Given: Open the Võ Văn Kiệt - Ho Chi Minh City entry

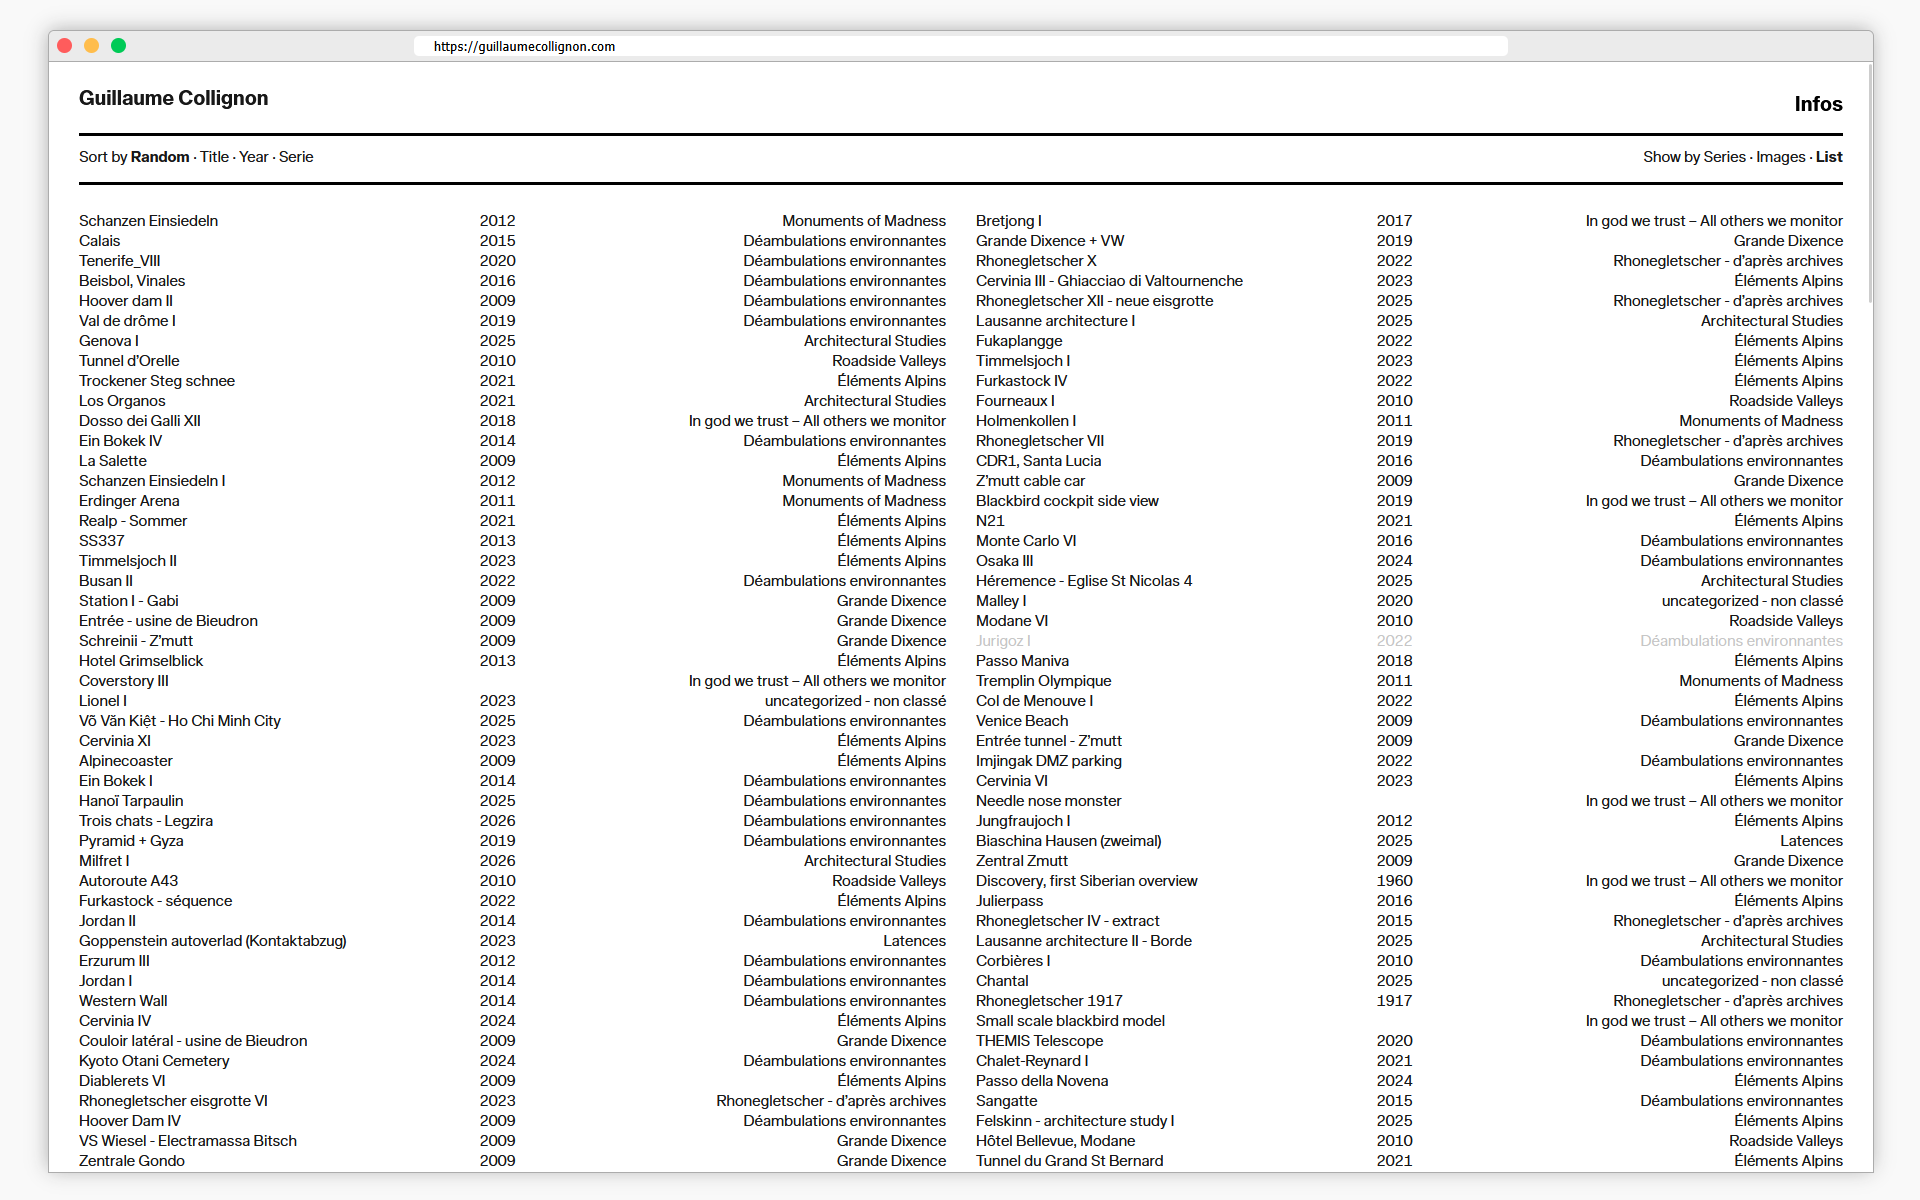Looking at the screenshot, I should pyautogui.click(x=180, y=721).
